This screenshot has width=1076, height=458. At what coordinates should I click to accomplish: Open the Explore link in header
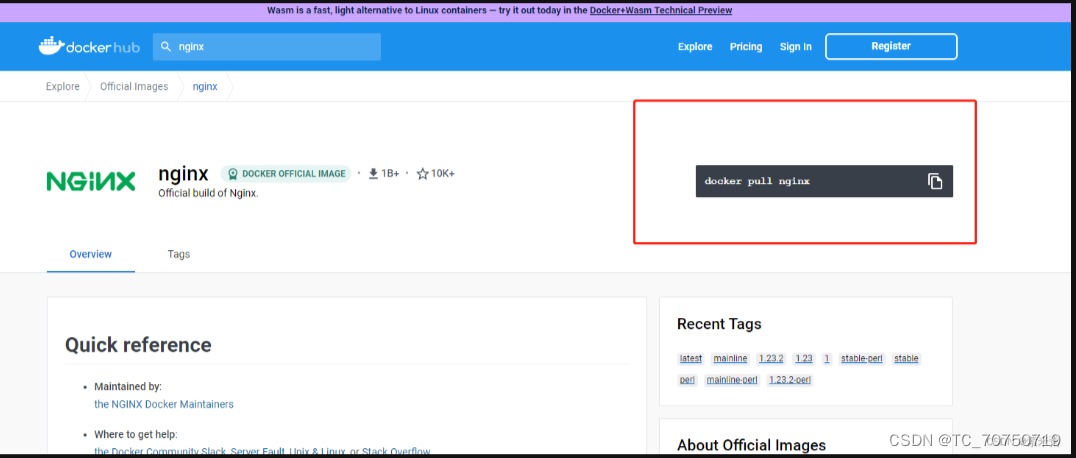[695, 47]
